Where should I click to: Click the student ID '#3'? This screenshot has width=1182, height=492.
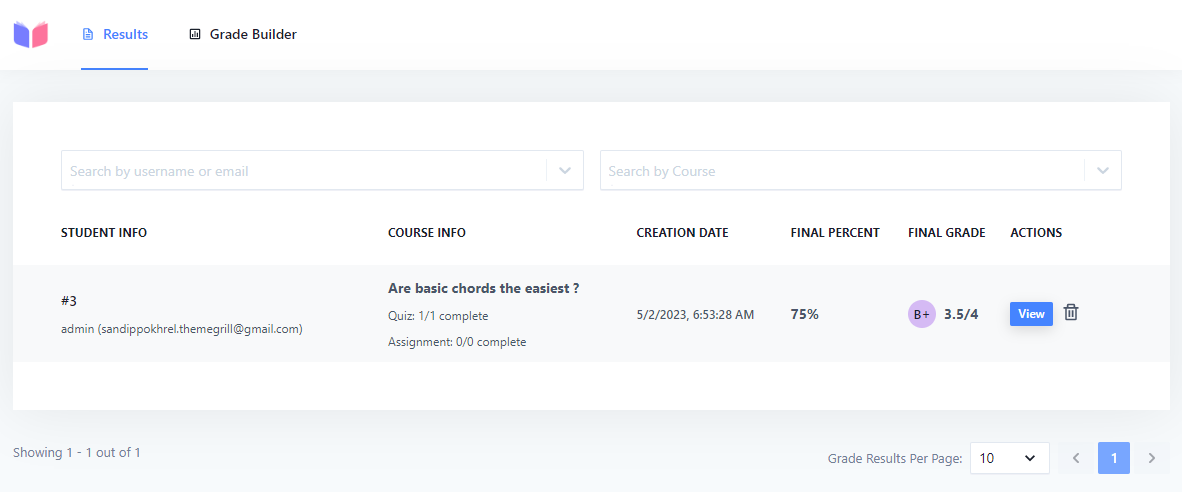click(69, 301)
